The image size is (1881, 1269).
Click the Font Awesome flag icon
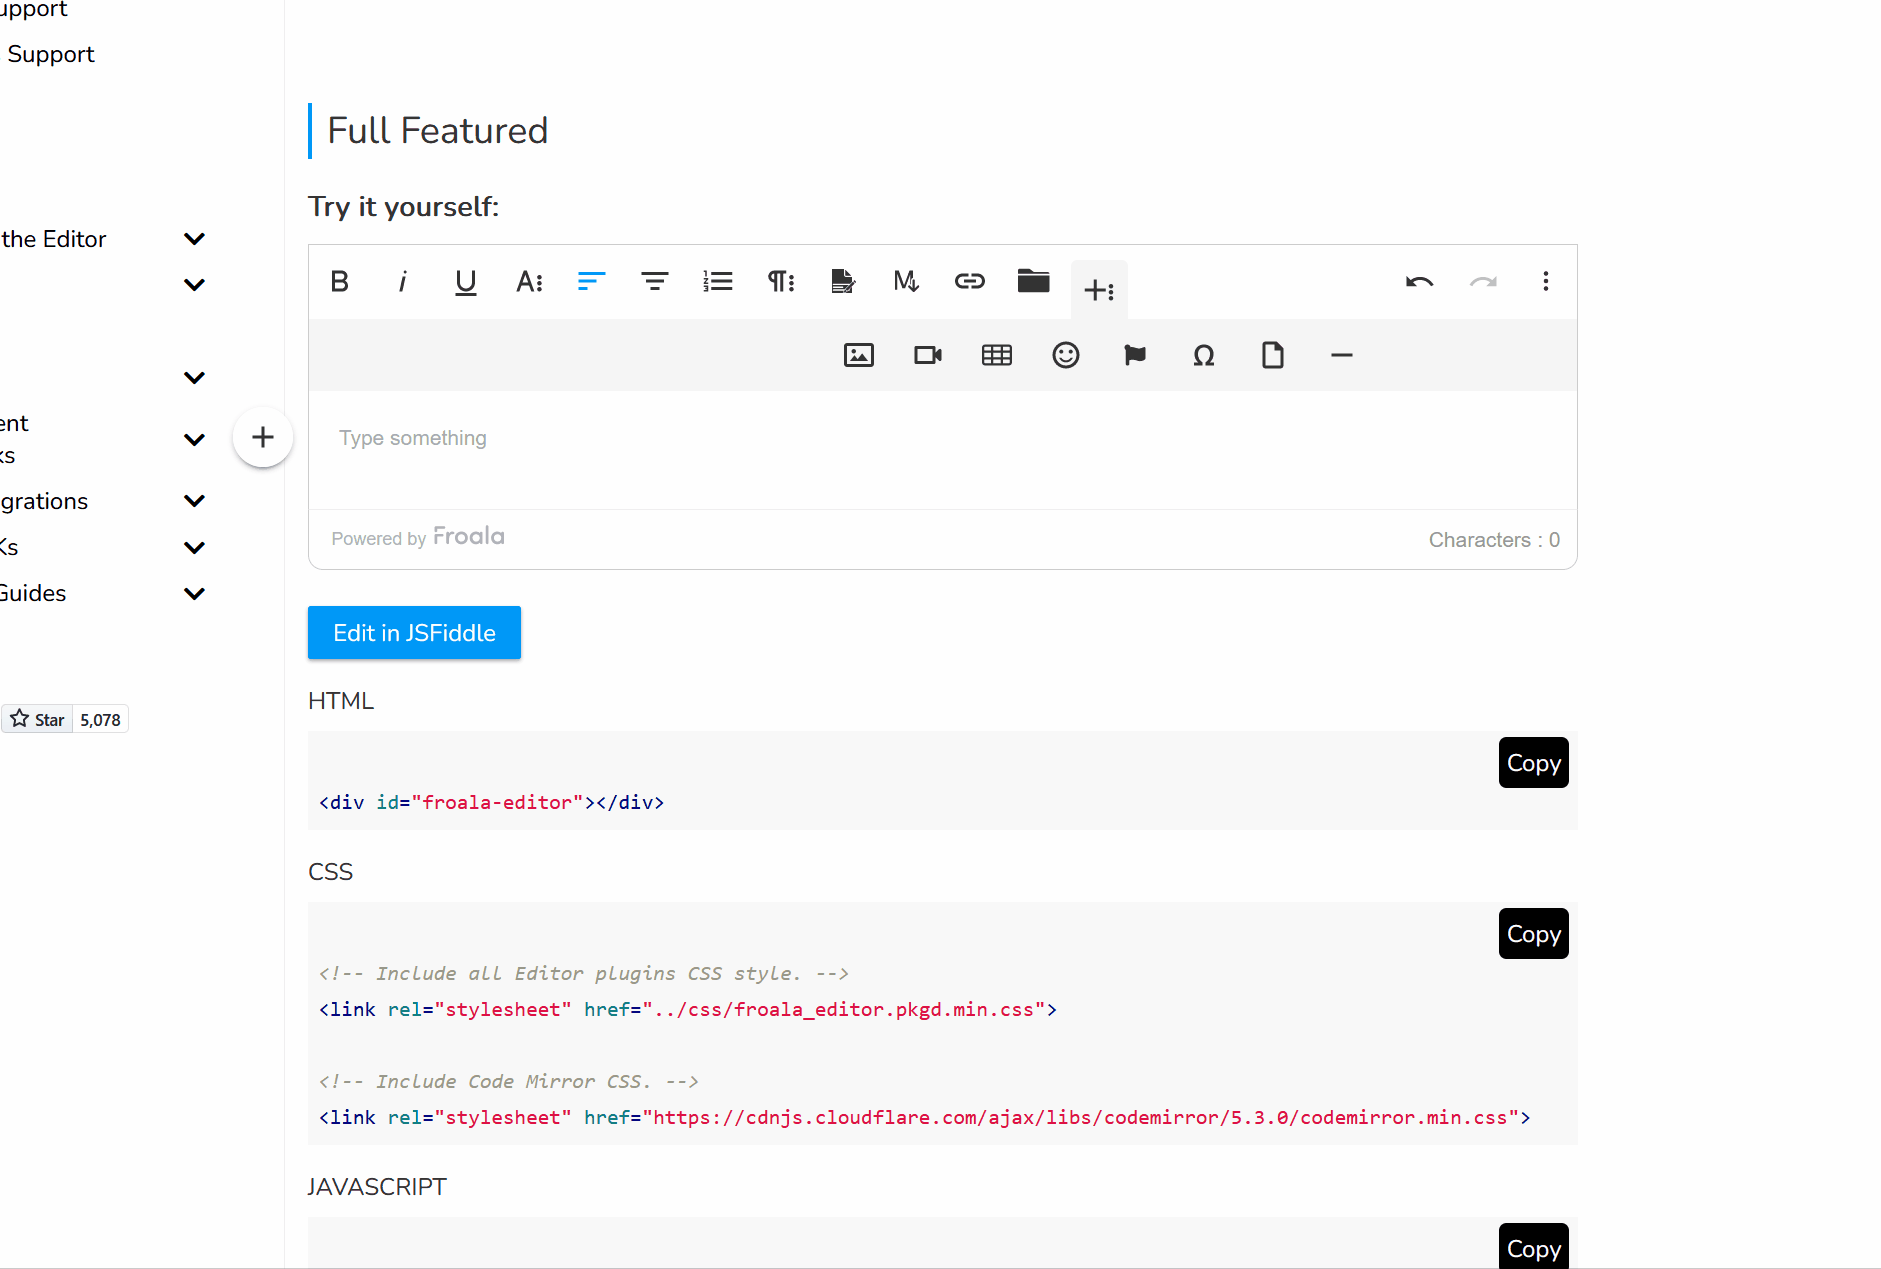[1135, 355]
